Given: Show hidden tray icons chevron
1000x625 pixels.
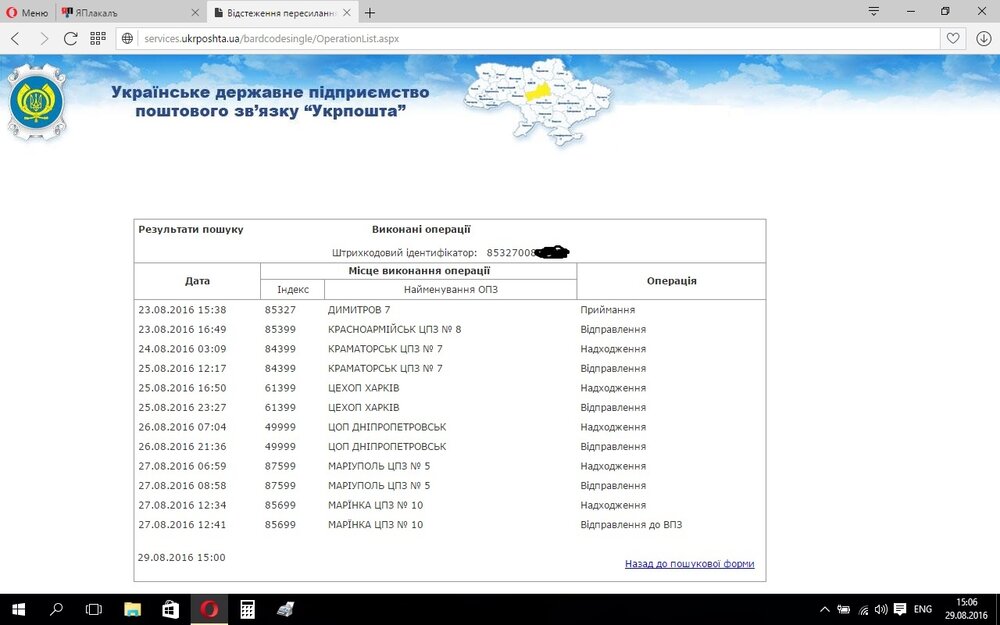Looking at the screenshot, I should pyautogui.click(x=825, y=610).
